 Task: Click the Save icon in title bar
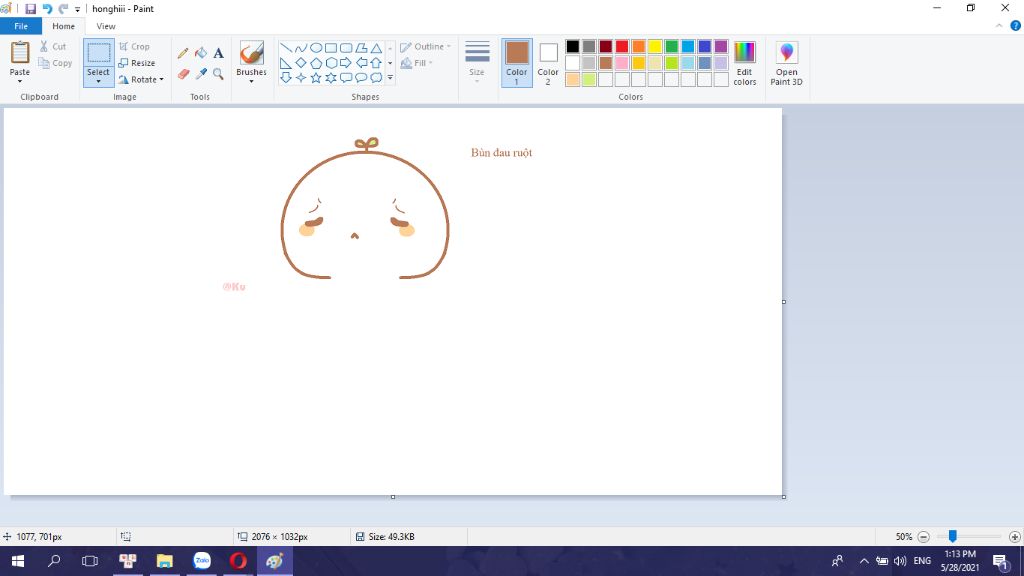[x=31, y=8]
